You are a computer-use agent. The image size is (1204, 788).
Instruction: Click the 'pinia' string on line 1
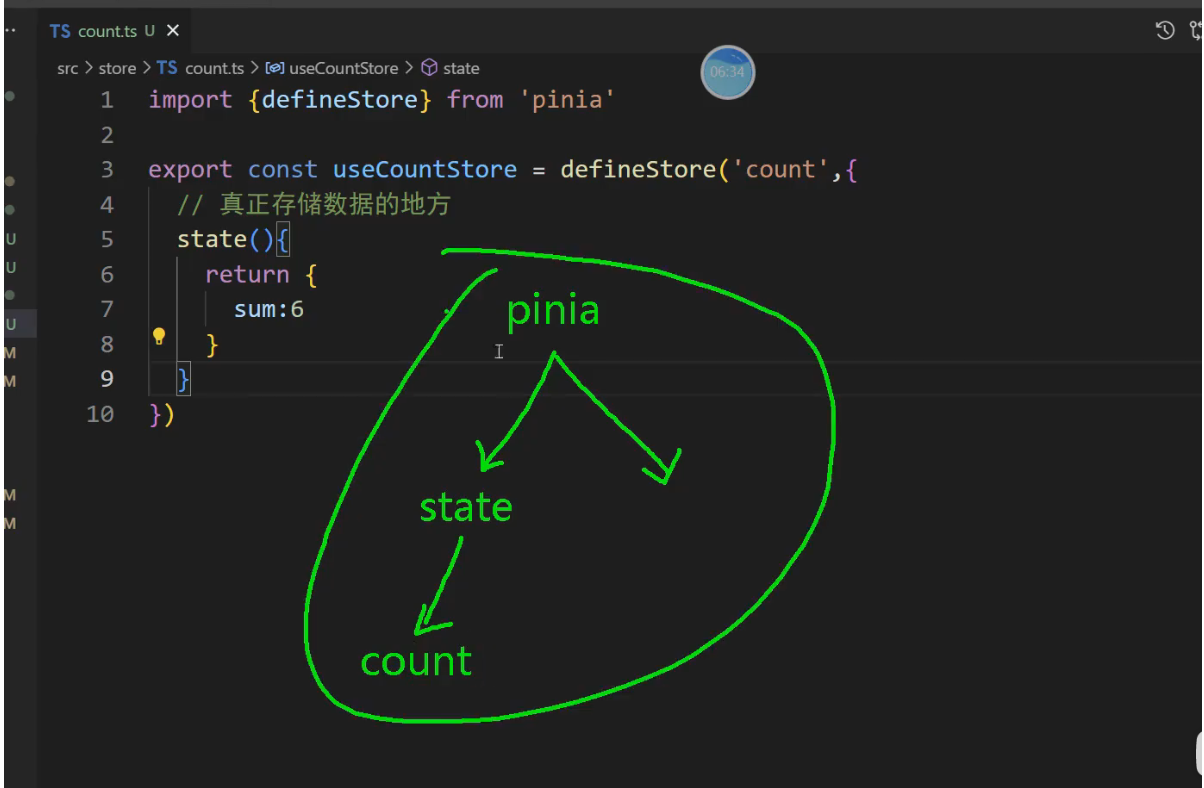pos(567,100)
